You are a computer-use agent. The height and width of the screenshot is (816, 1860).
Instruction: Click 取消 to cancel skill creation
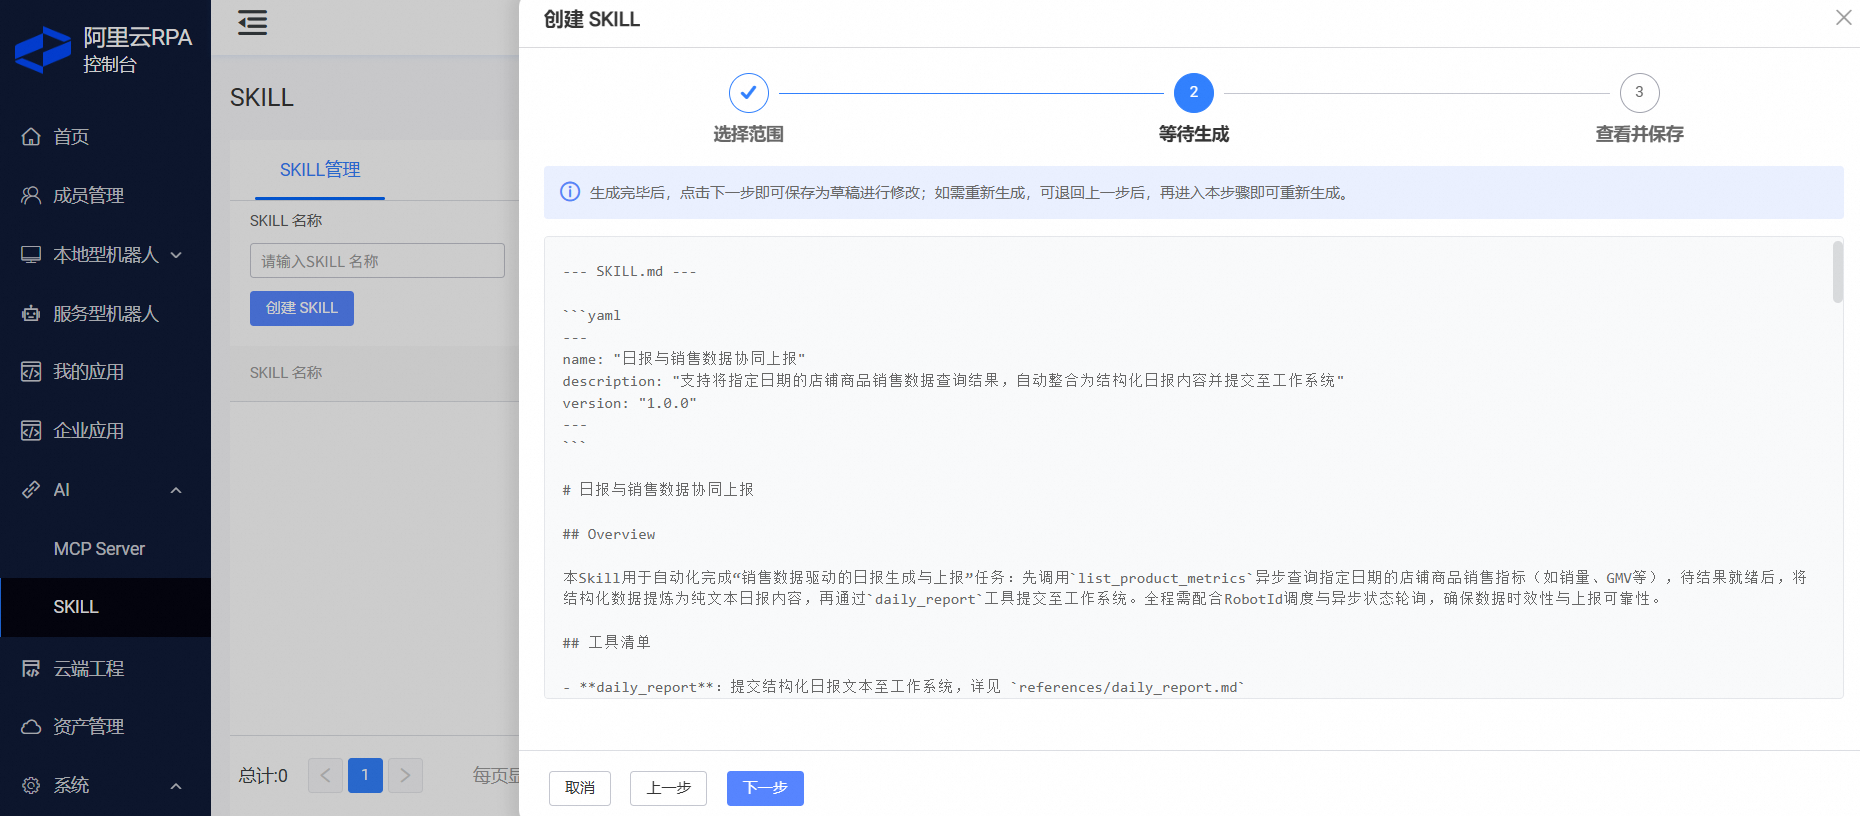click(580, 788)
